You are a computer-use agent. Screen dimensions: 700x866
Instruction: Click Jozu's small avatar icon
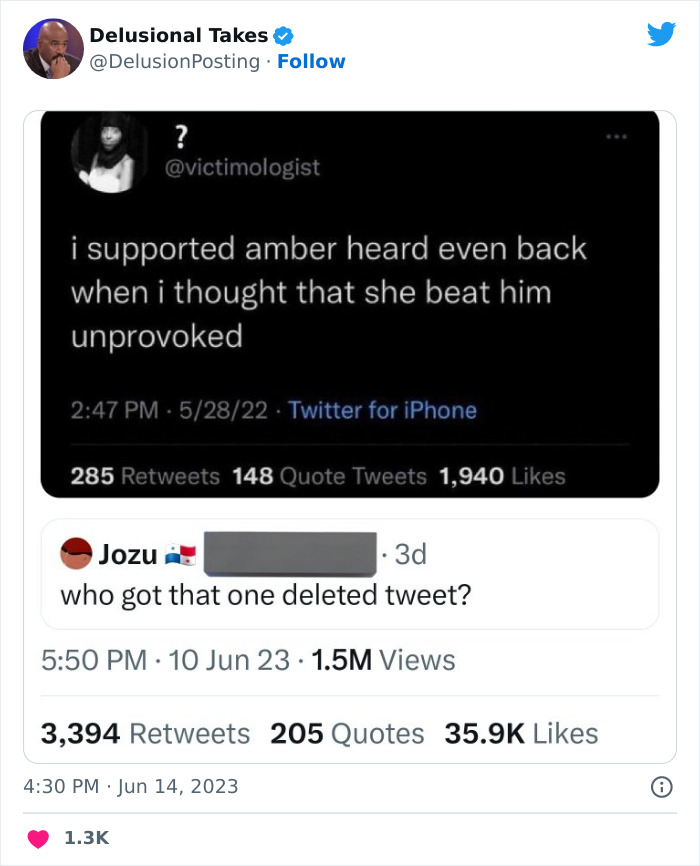[x=76, y=553]
